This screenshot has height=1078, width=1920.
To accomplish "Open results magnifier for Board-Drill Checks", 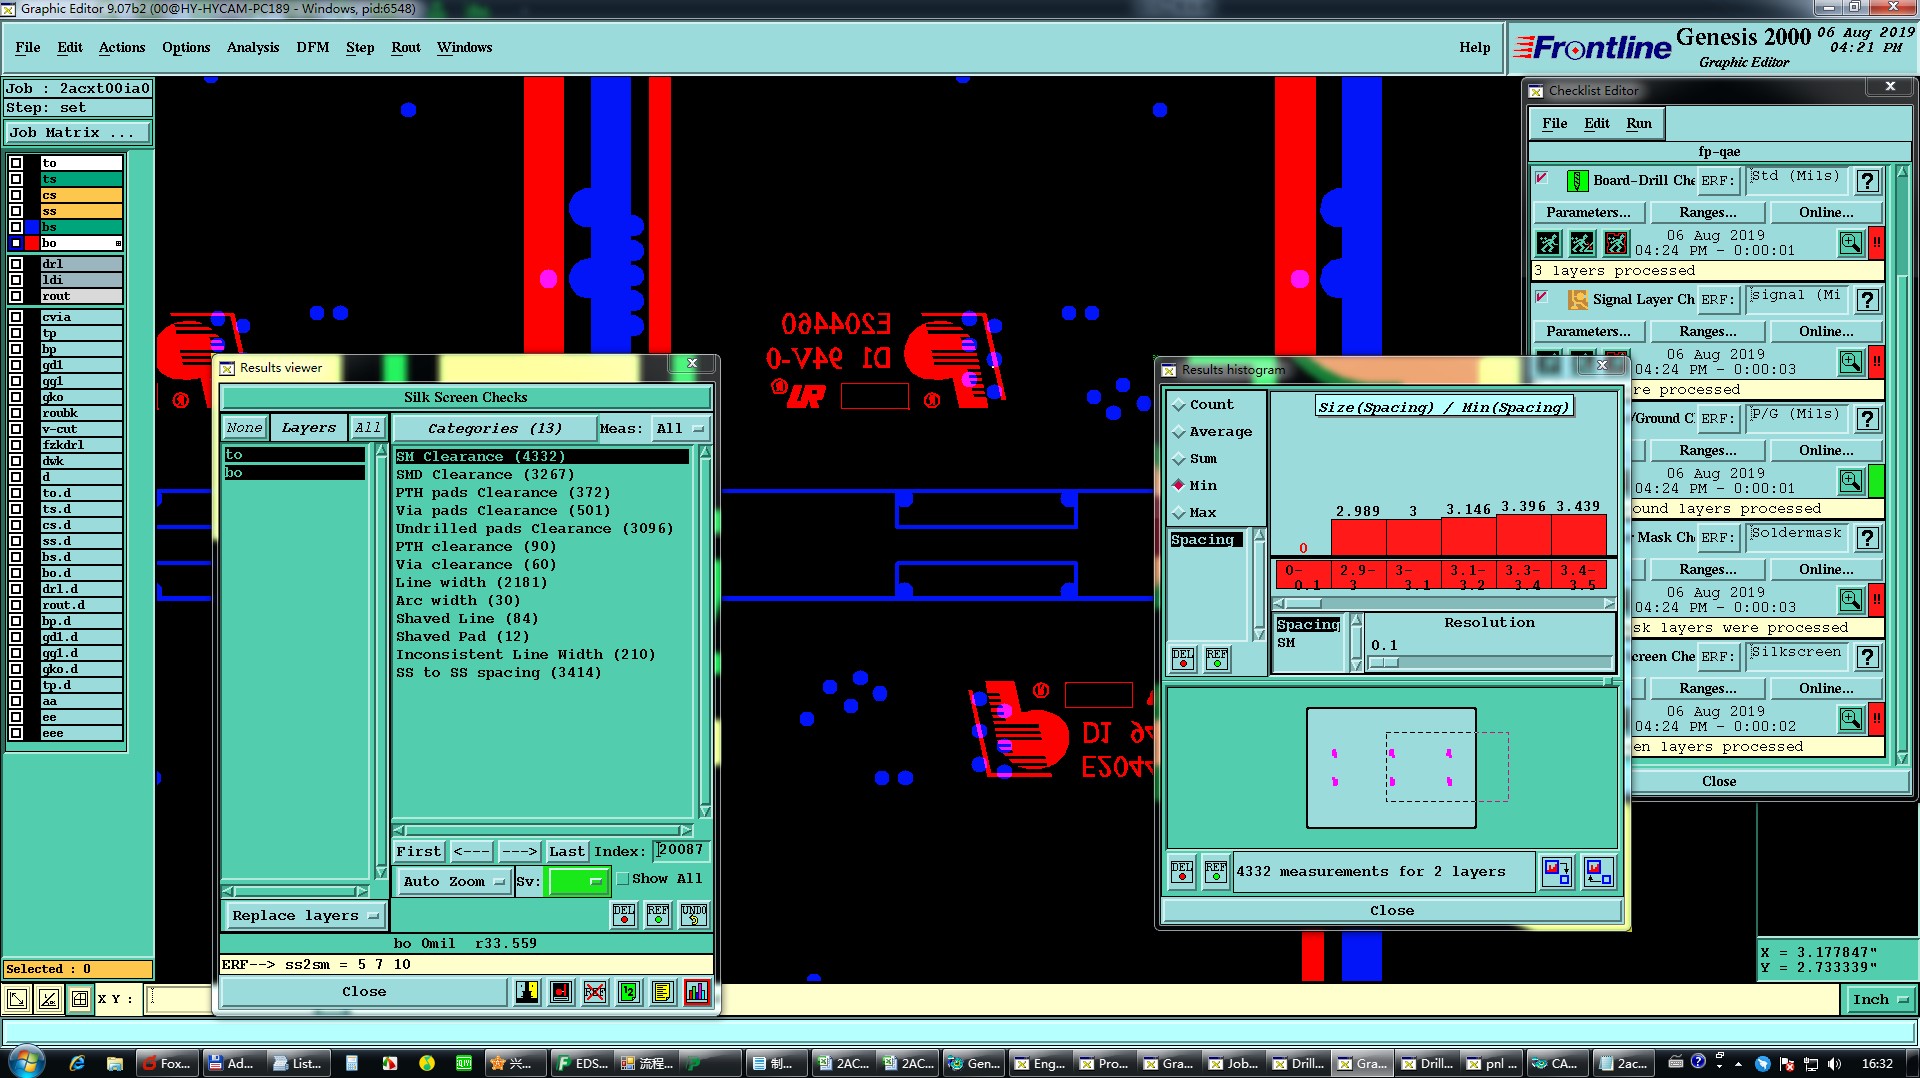I will tap(1850, 243).
